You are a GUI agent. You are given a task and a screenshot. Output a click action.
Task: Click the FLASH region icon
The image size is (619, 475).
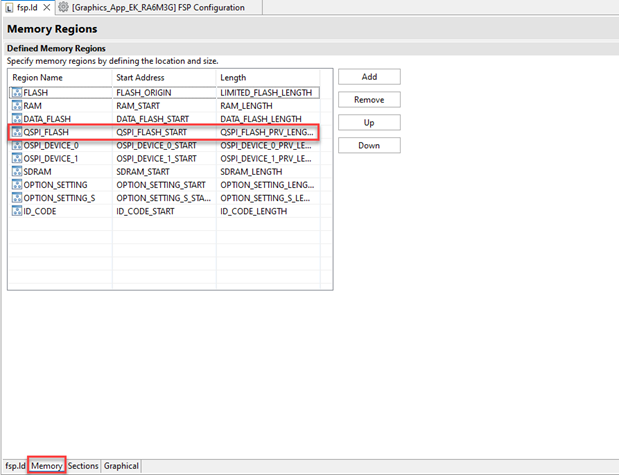(16, 93)
